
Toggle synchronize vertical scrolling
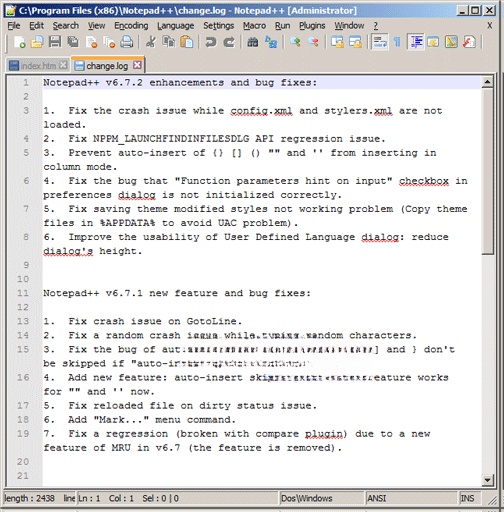click(x=337, y=42)
